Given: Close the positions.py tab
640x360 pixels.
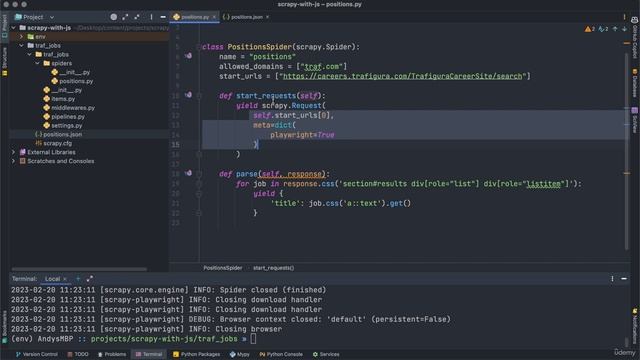Looking at the screenshot, I should point(214,17).
